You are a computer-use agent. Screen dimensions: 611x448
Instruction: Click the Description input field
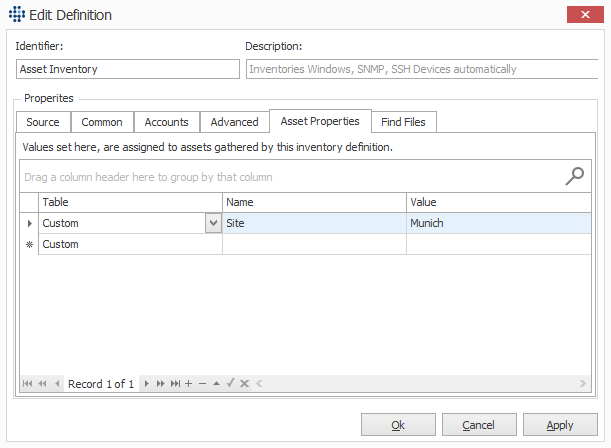(422, 69)
